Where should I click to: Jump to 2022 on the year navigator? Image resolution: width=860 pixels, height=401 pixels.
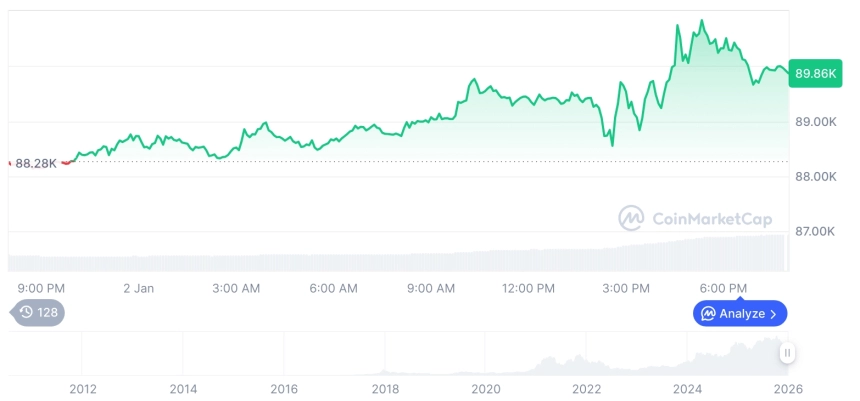click(x=586, y=388)
